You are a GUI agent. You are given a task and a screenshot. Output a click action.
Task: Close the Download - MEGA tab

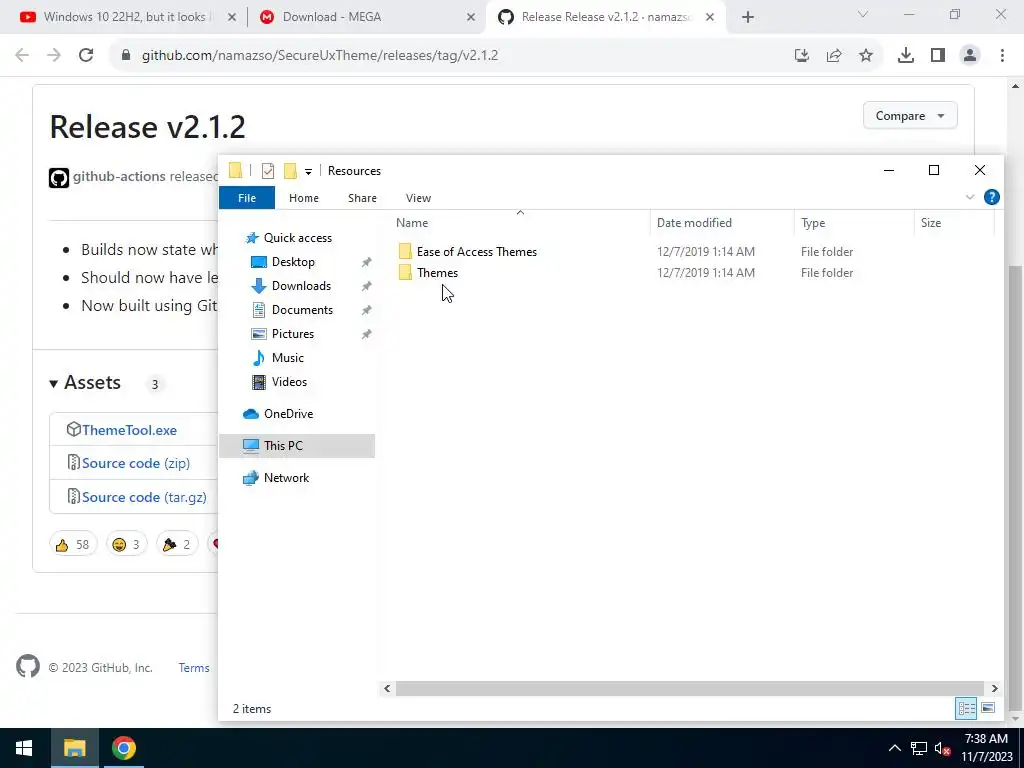(x=471, y=18)
